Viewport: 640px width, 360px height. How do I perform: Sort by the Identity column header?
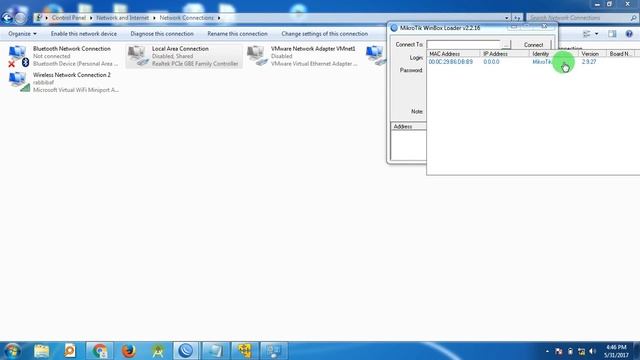pos(554,54)
